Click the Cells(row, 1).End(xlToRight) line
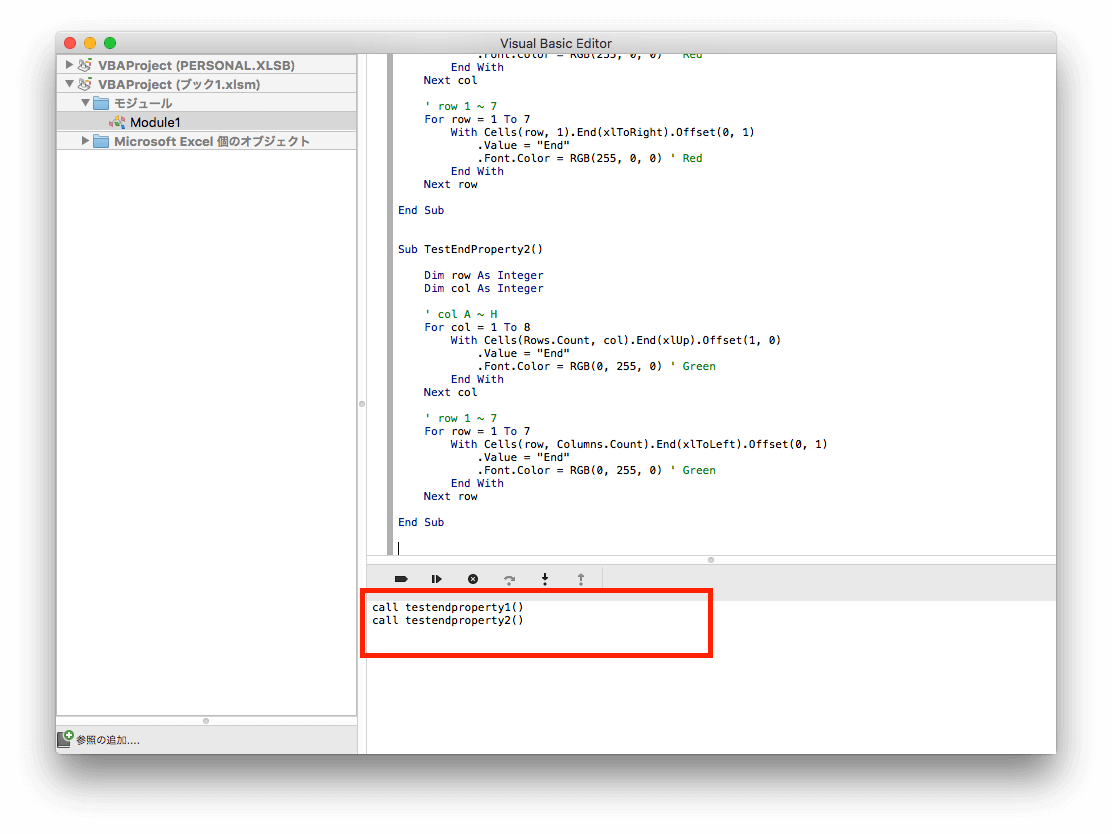The image size is (1112, 834). 602,133
